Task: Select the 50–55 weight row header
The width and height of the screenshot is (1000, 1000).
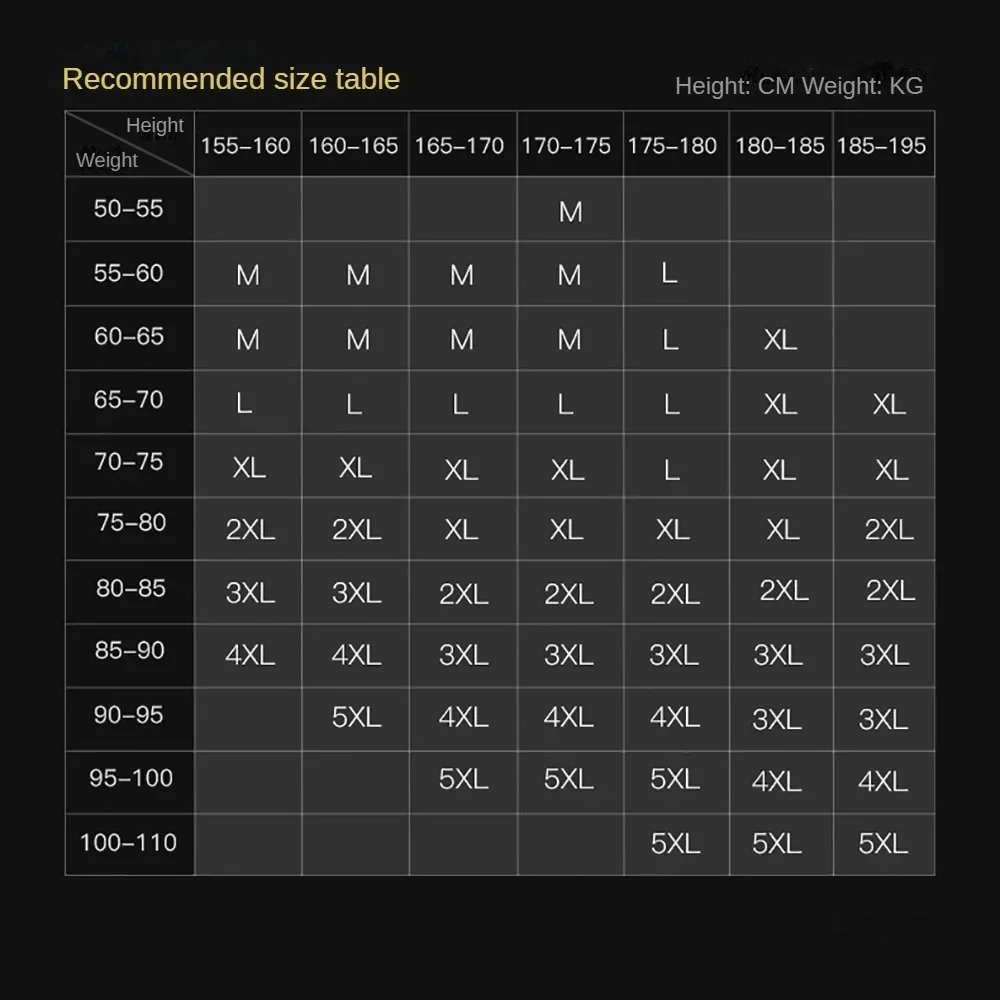Action: (x=128, y=209)
